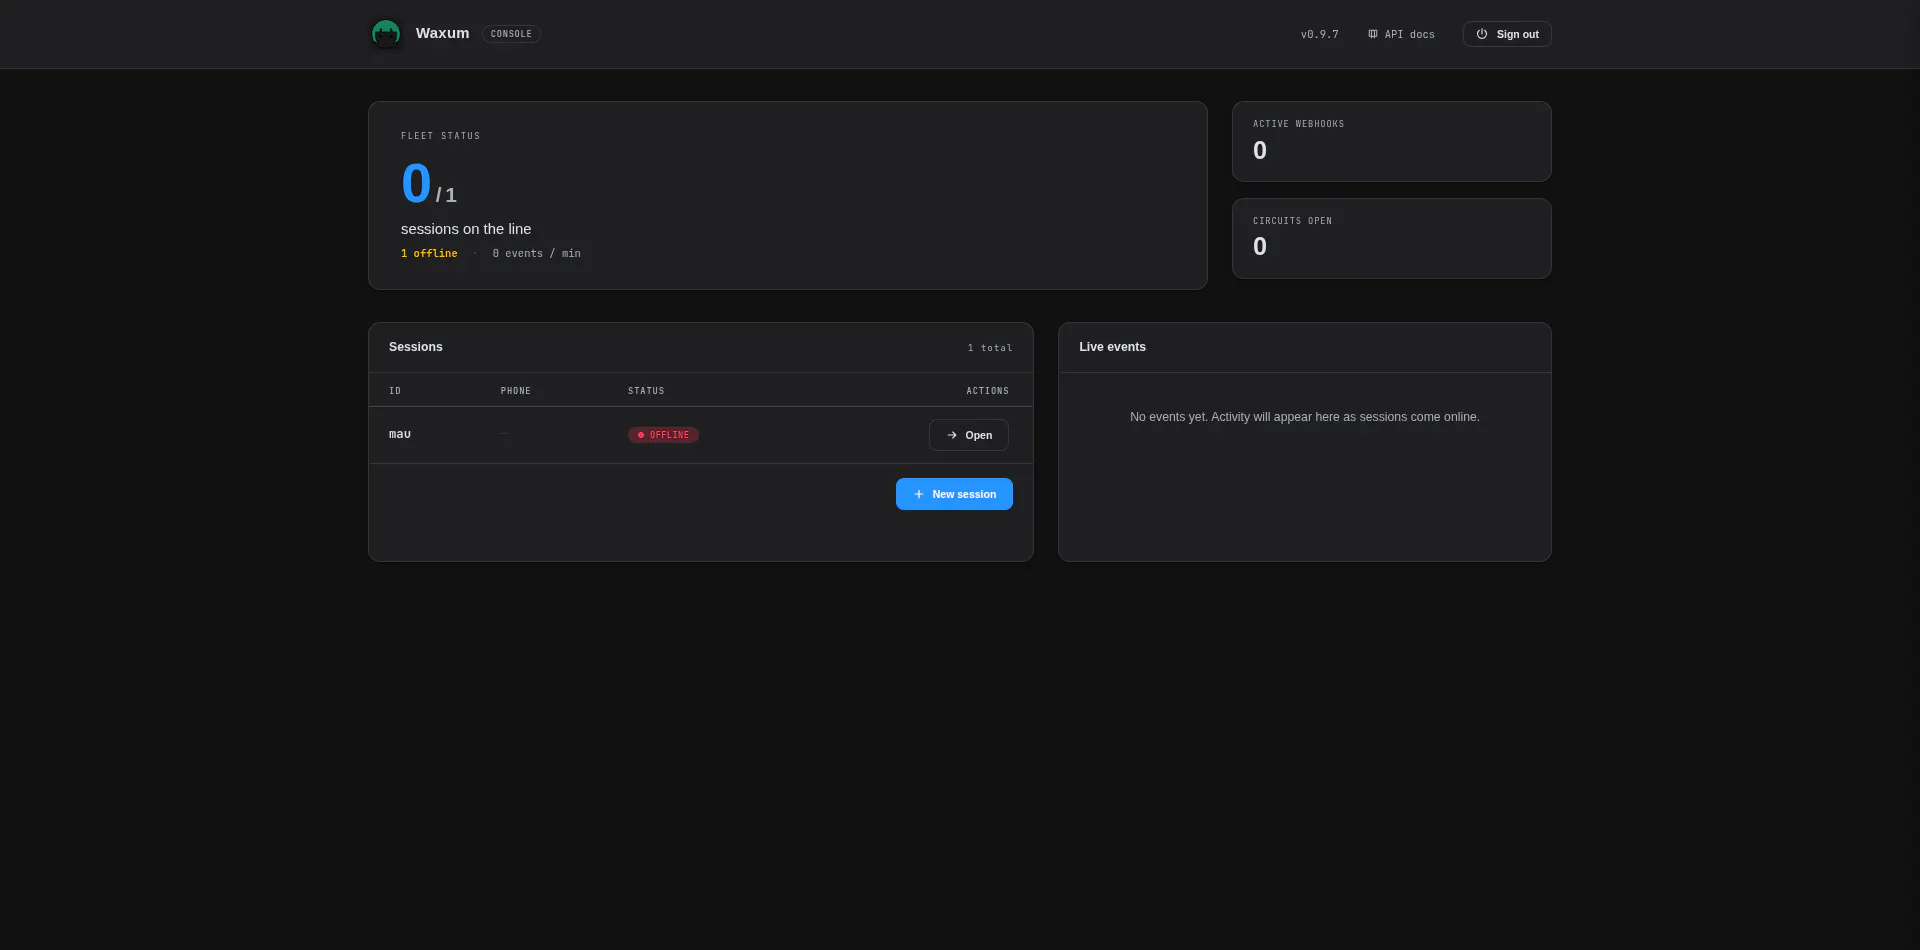Click the arrow icon in the Open button
The width and height of the screenshot is (1920, 950).
click(952, 435)
